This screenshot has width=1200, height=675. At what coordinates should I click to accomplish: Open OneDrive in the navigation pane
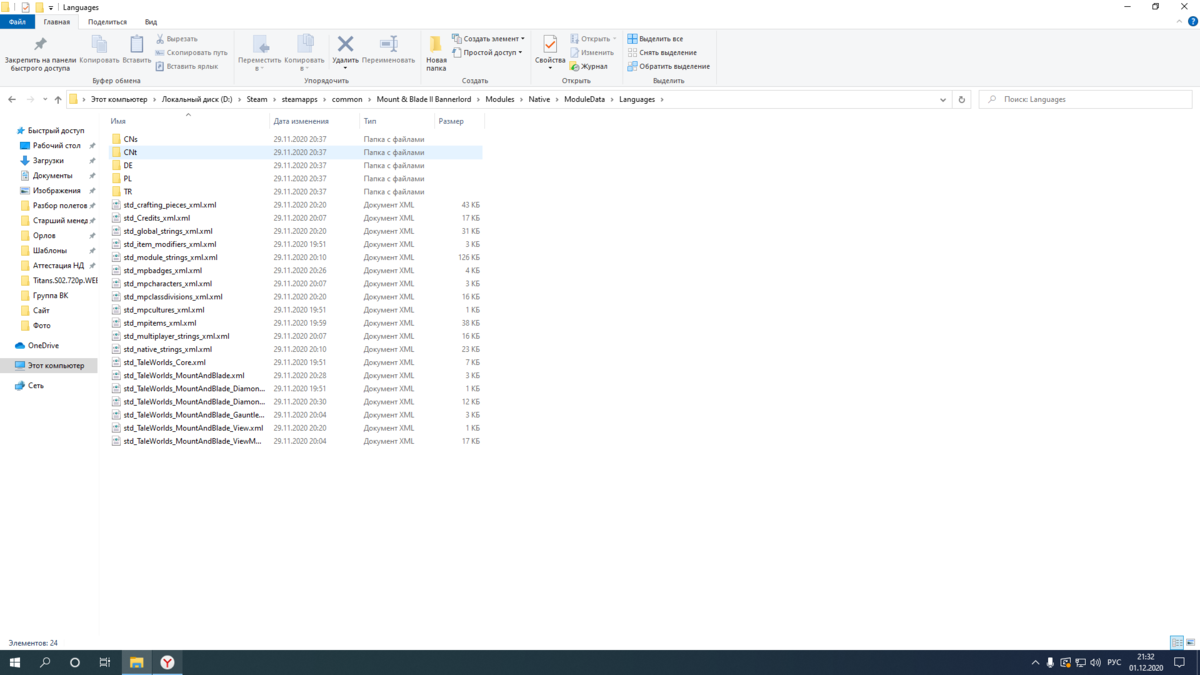43,345
